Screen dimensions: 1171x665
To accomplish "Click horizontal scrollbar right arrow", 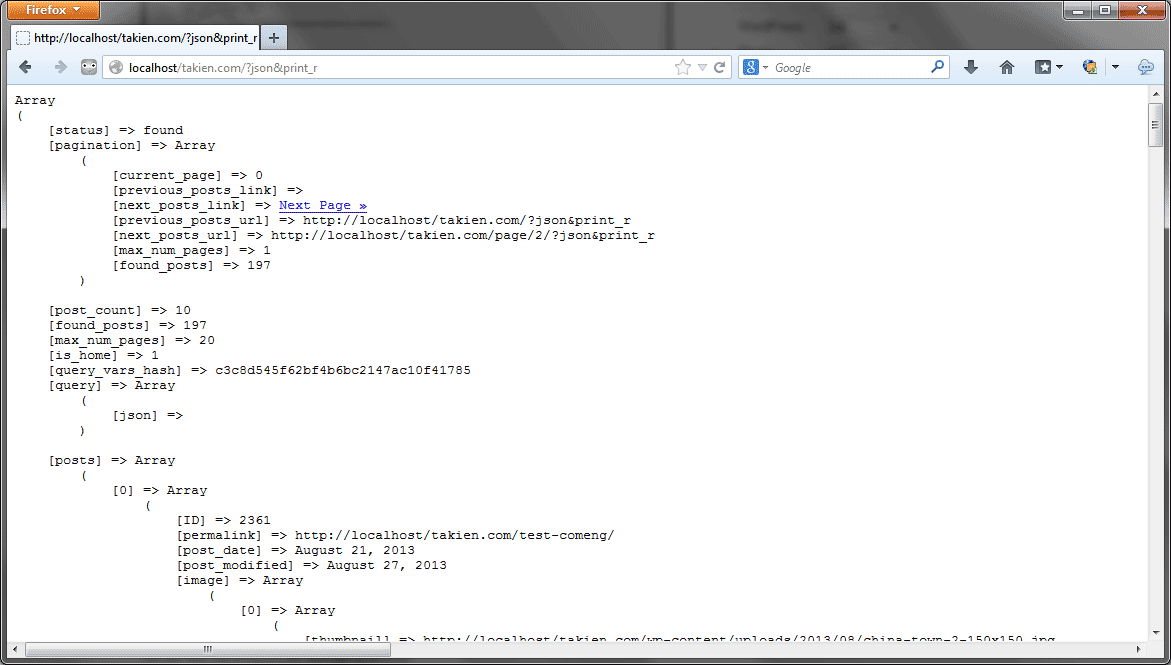I will [1139, 649].
